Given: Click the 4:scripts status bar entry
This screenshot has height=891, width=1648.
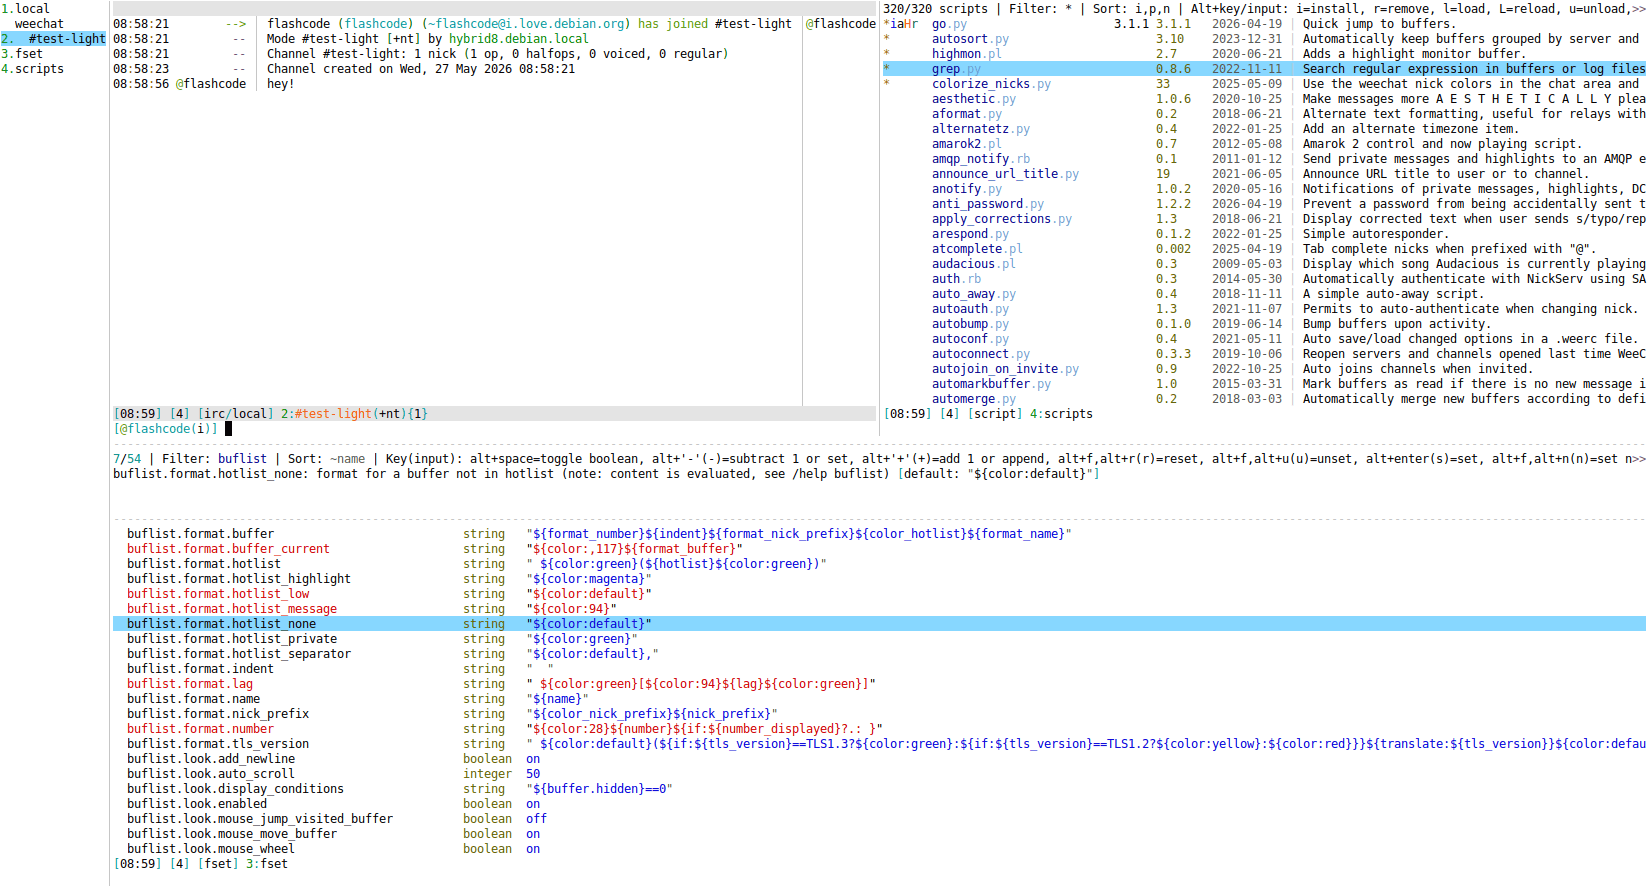Looking at the screenshot, I should click(x=1061, y=414).
